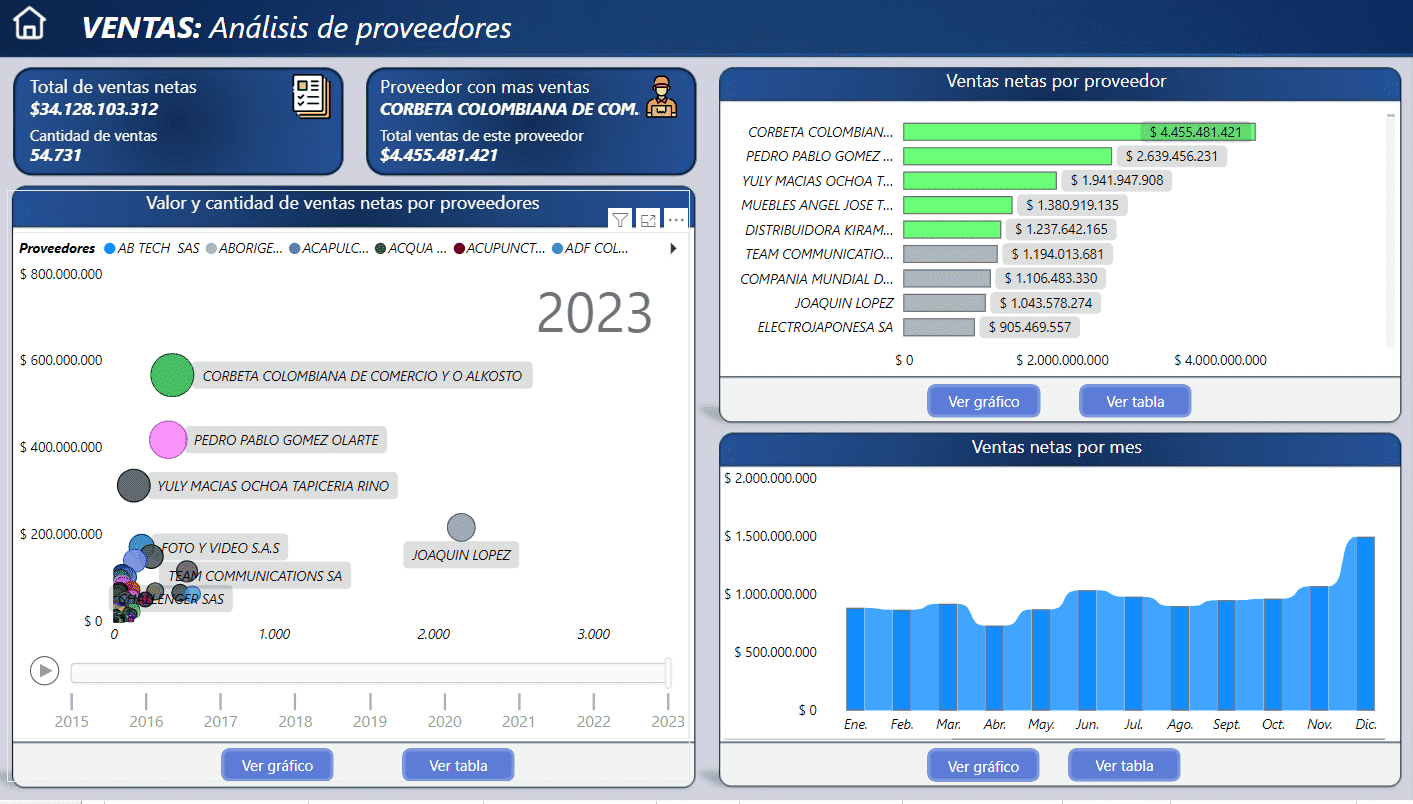Open focus mode on scatter chart
The image size is (1413, 804).
pos(648,220)
